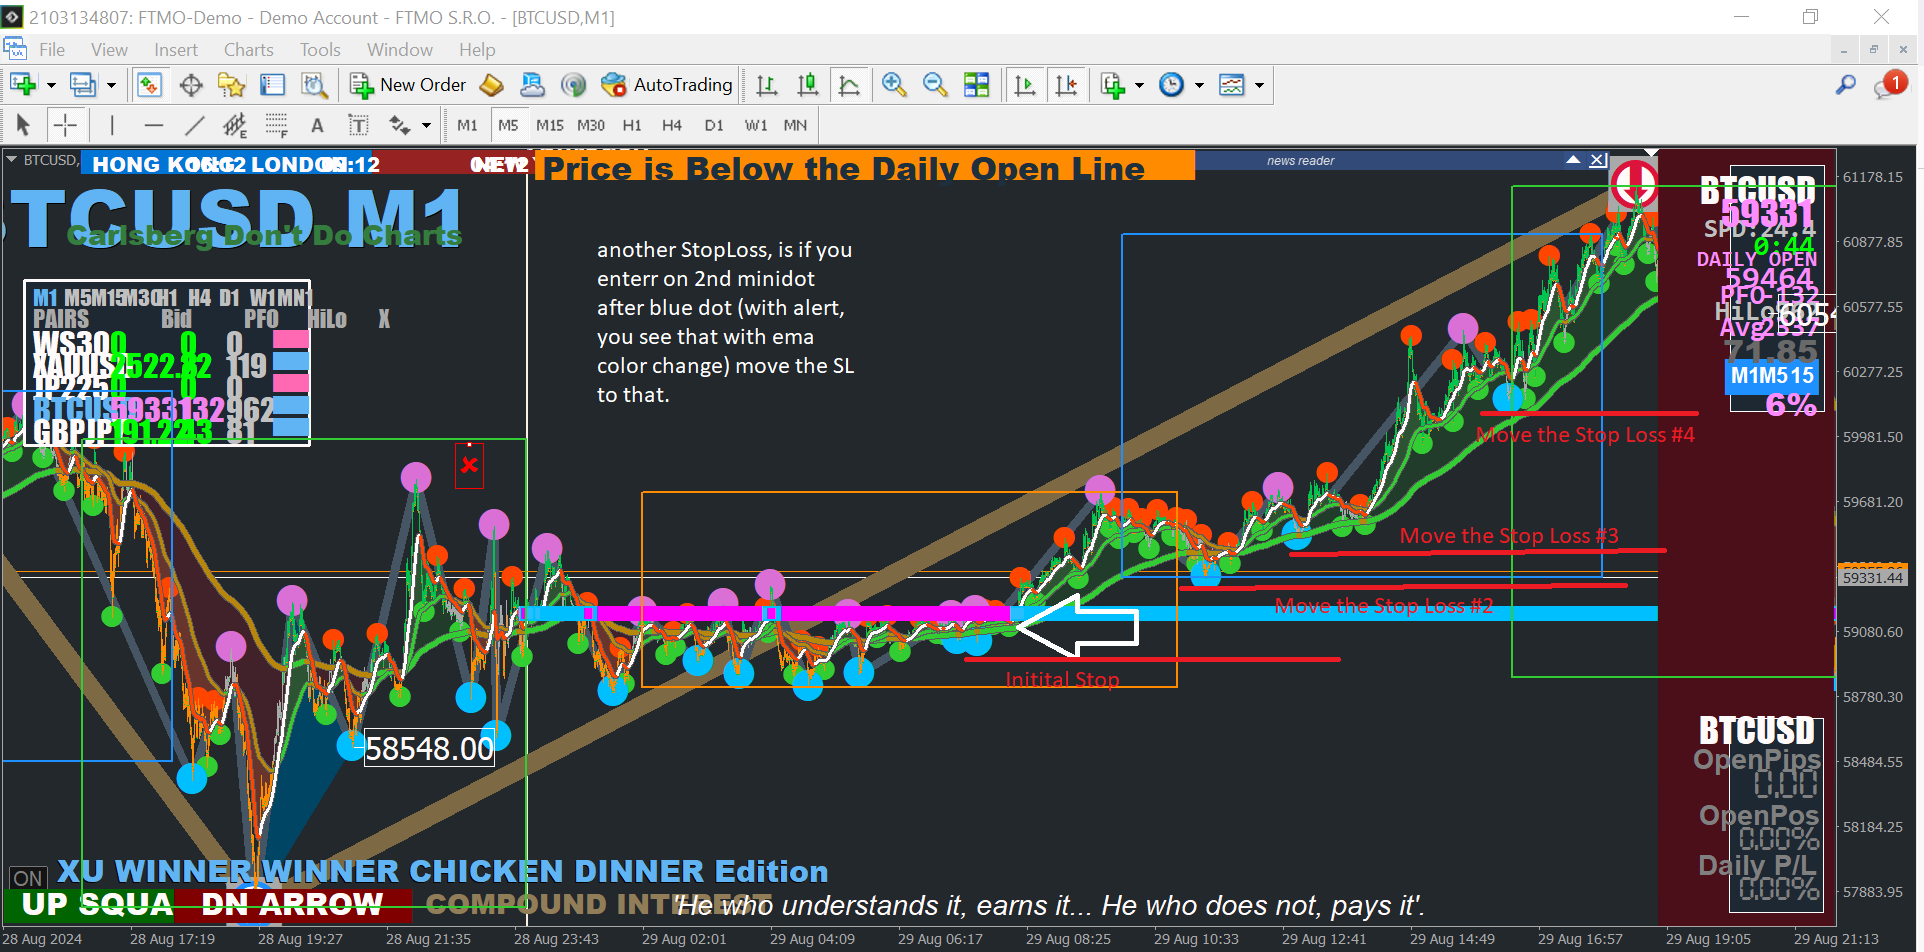The width and height of the screenshot is (1924, 952).
Task: Show the Navigator folder-star icon
Action: point(232,85)
